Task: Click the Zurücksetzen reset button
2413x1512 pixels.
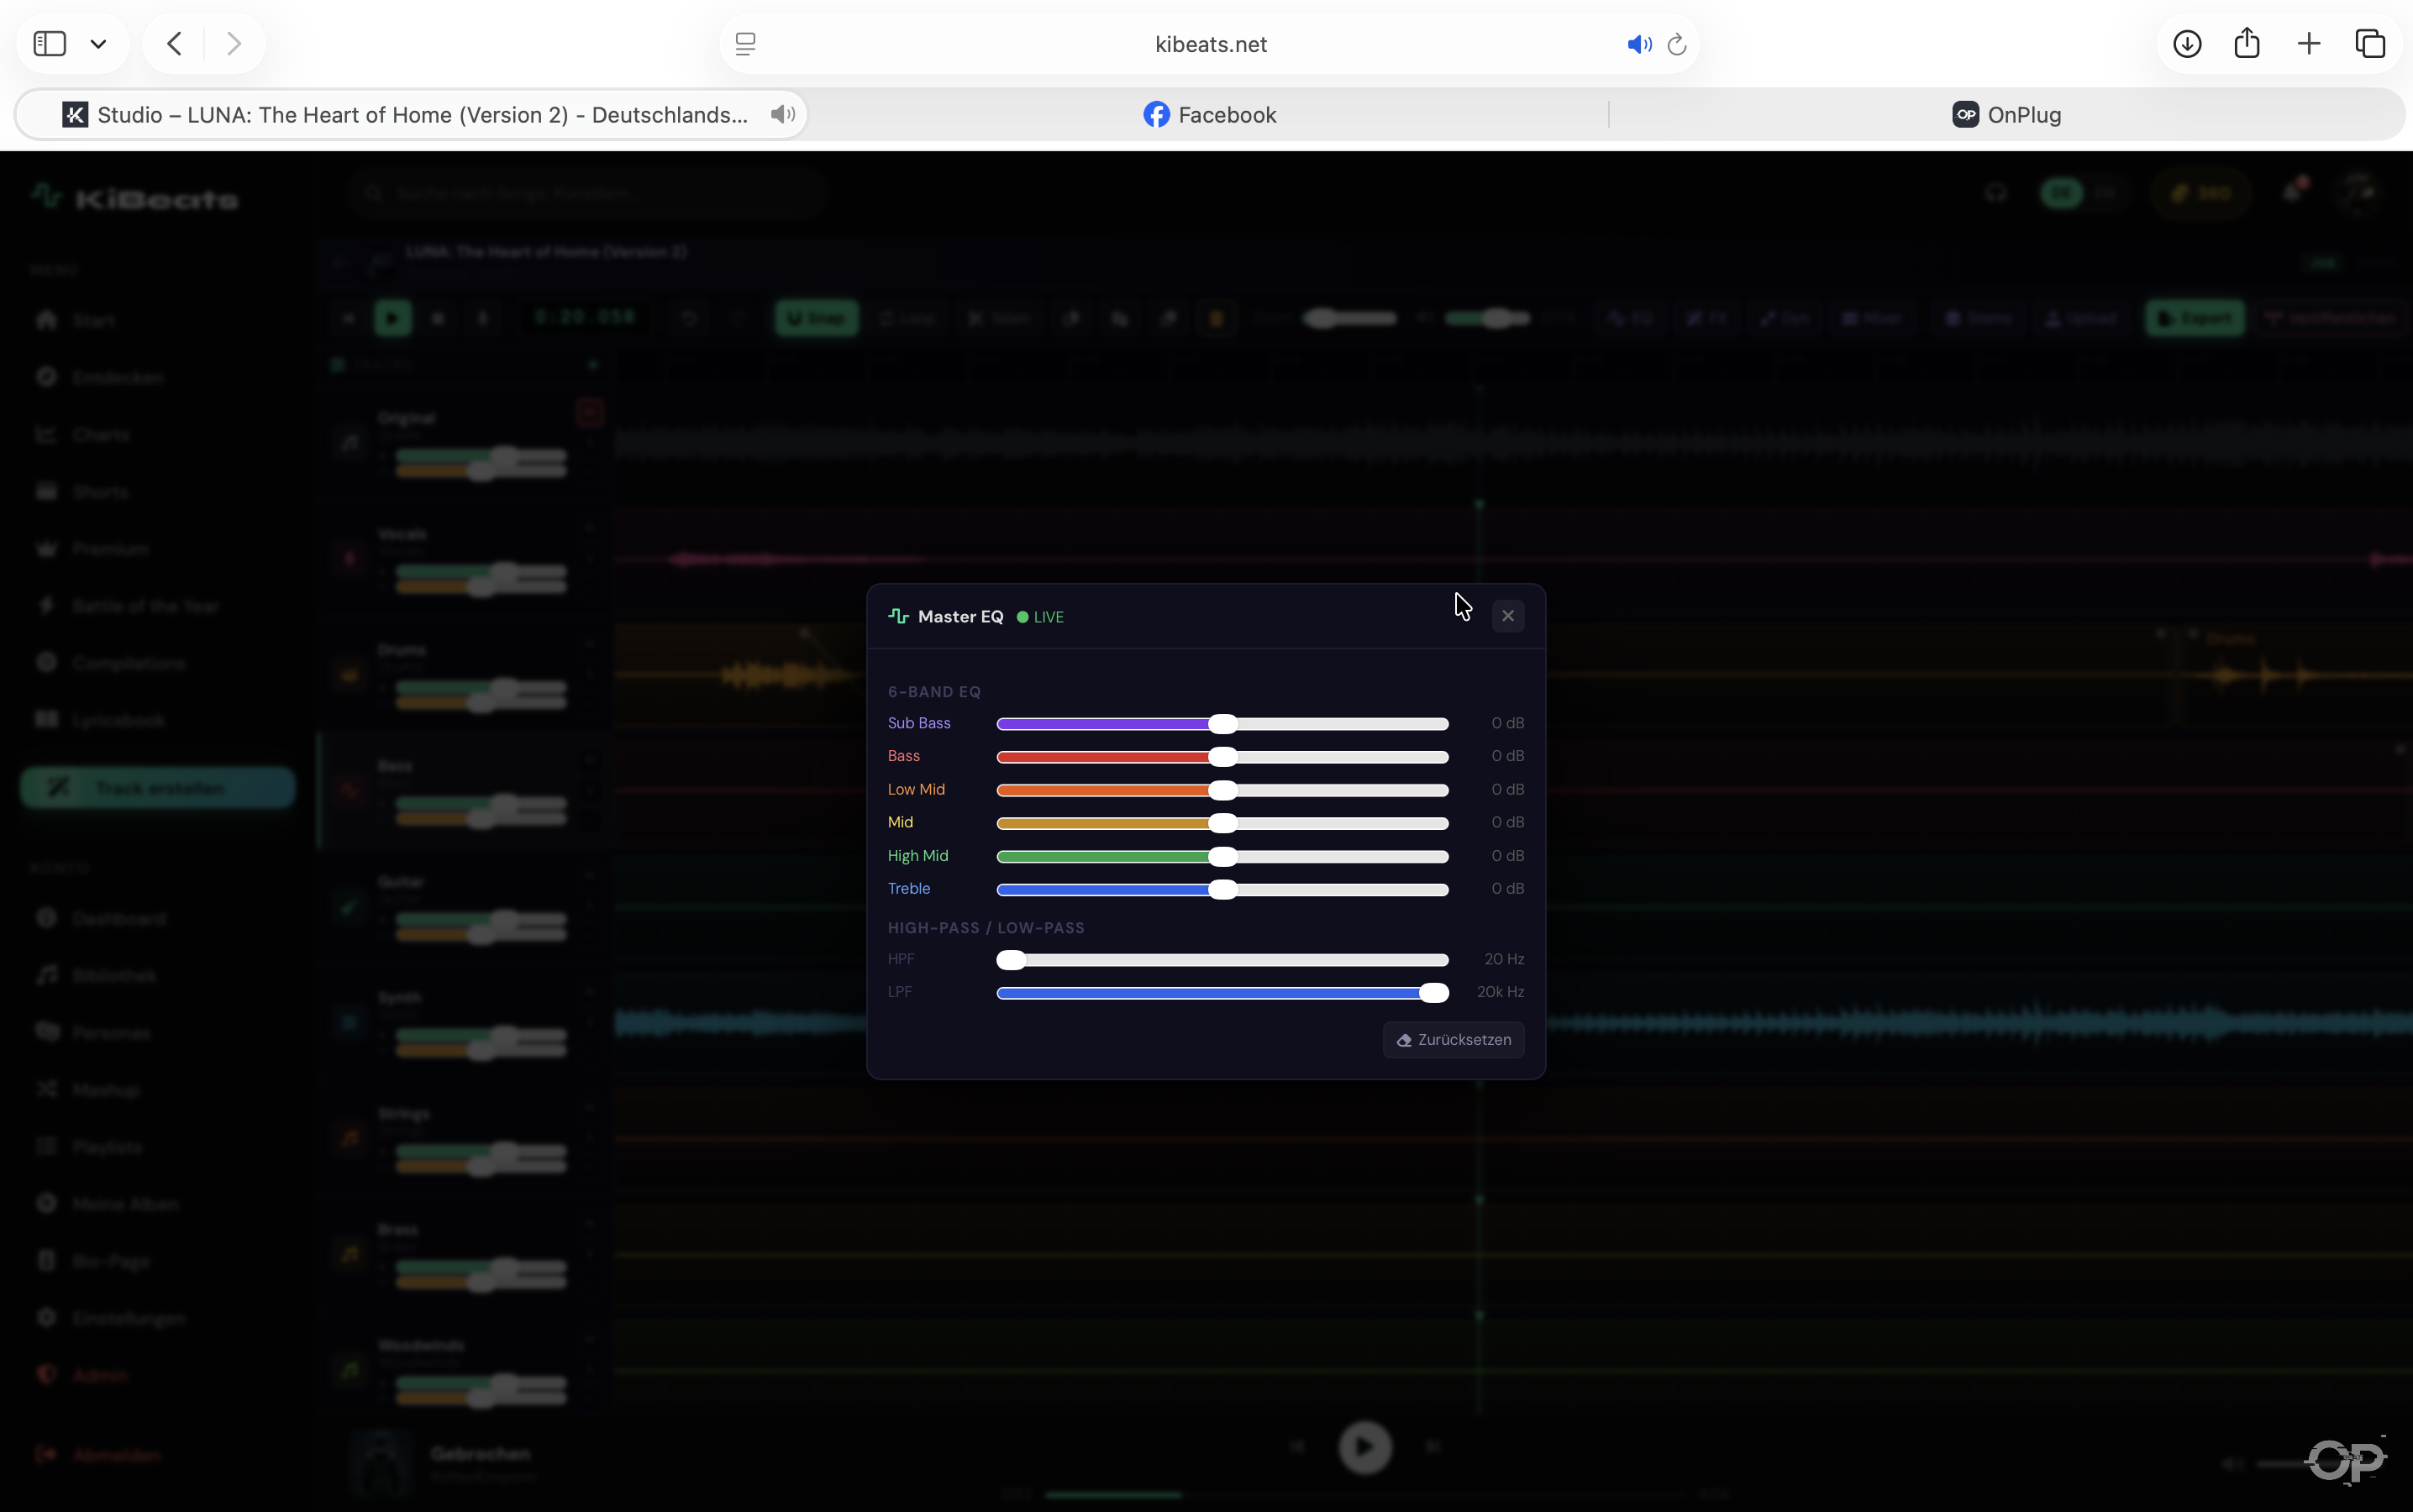Action: [x=1453, y=1040]
